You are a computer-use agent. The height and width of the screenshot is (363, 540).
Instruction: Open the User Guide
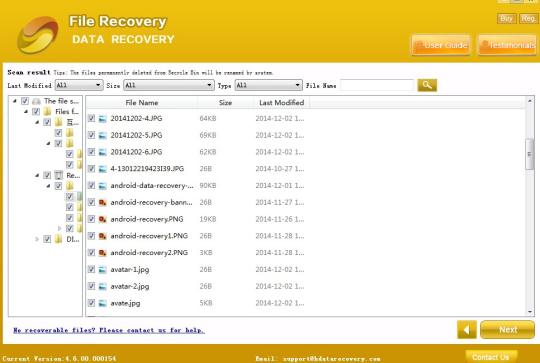(441, 45)
